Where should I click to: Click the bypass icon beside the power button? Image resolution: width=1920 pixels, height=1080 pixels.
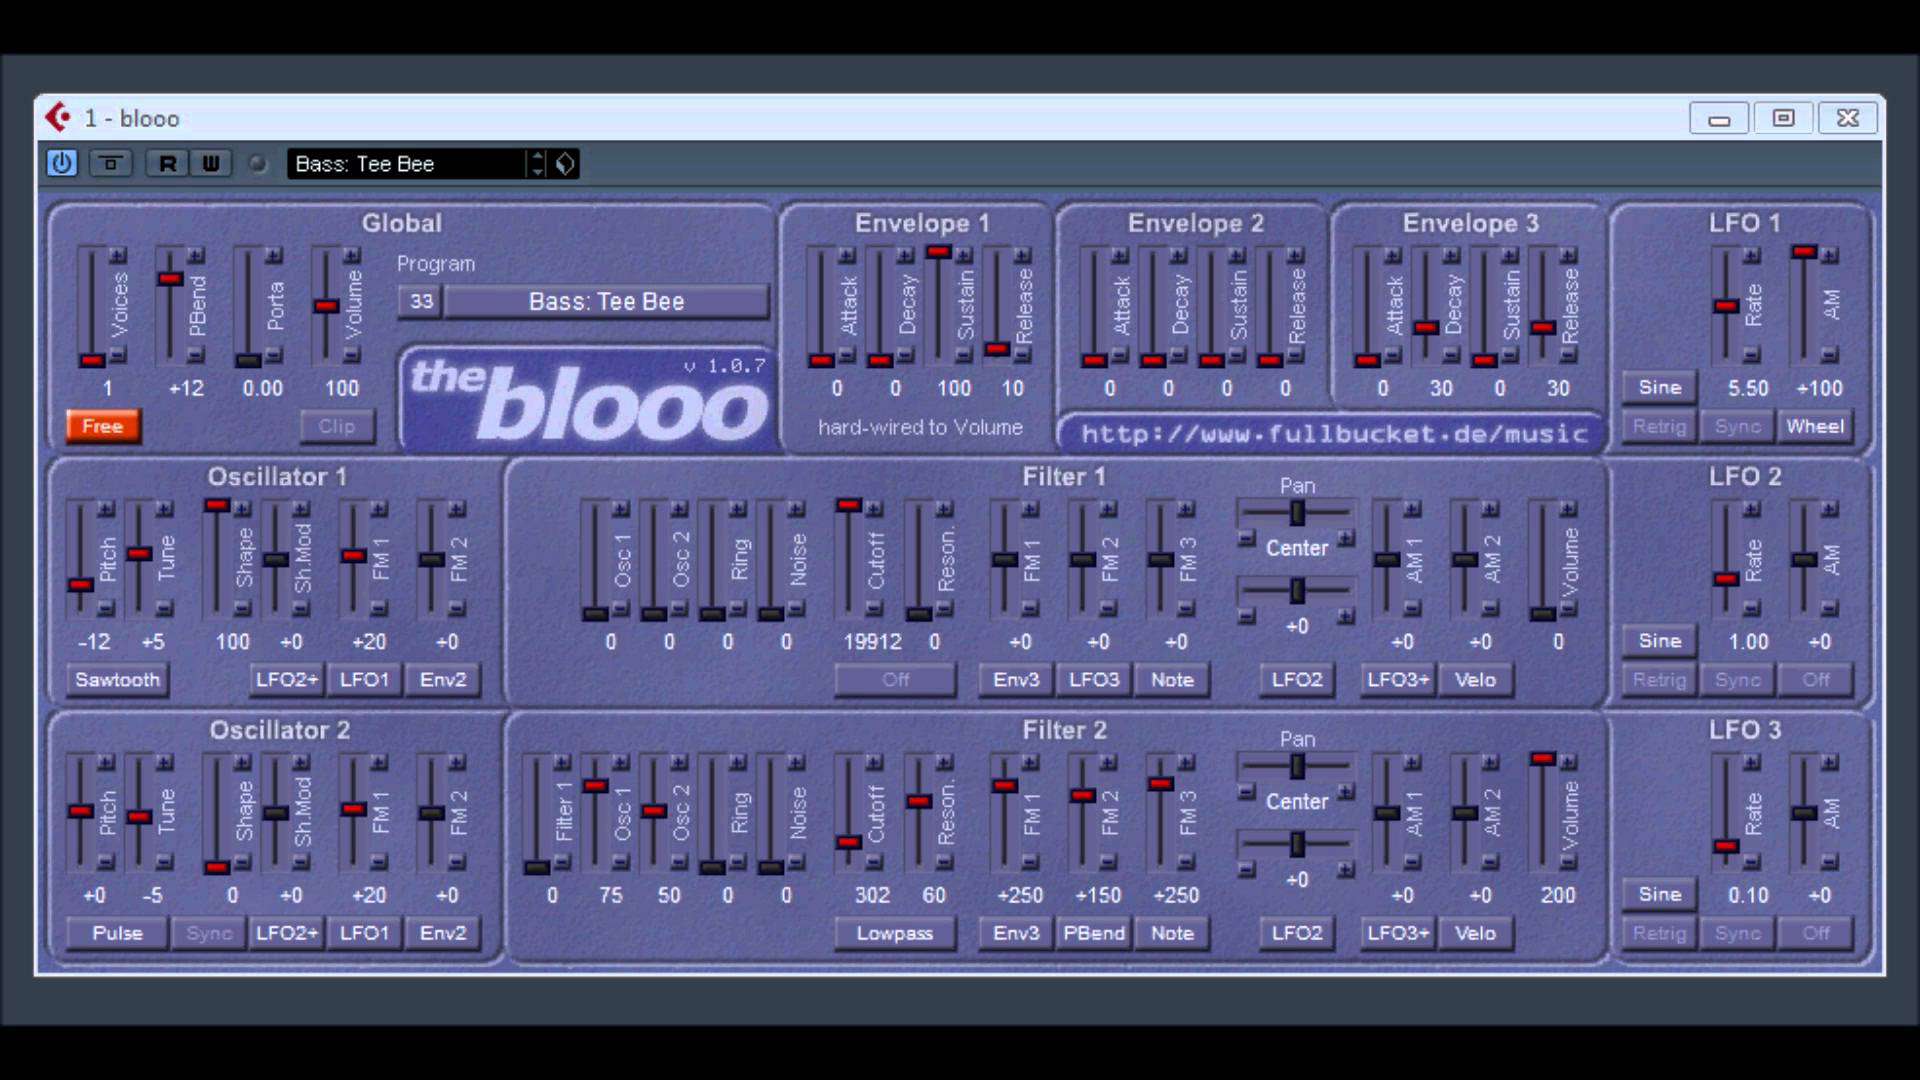110,164
